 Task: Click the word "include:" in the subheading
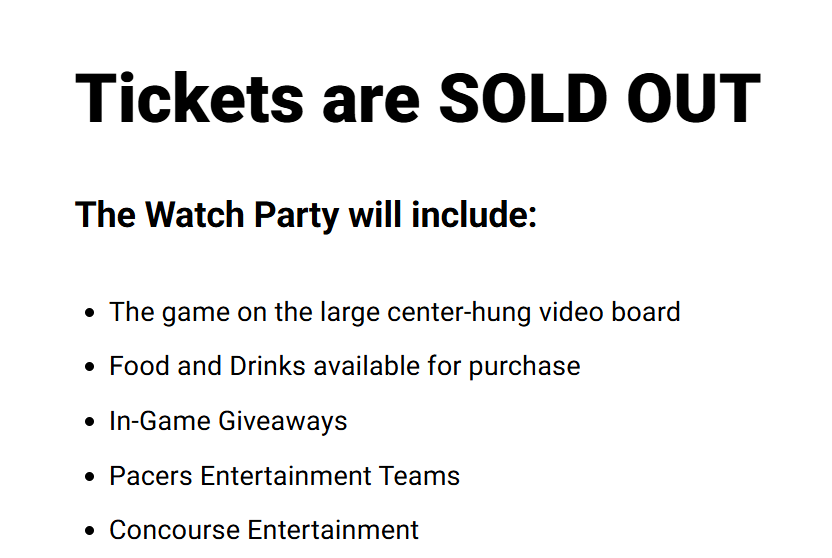474,214
